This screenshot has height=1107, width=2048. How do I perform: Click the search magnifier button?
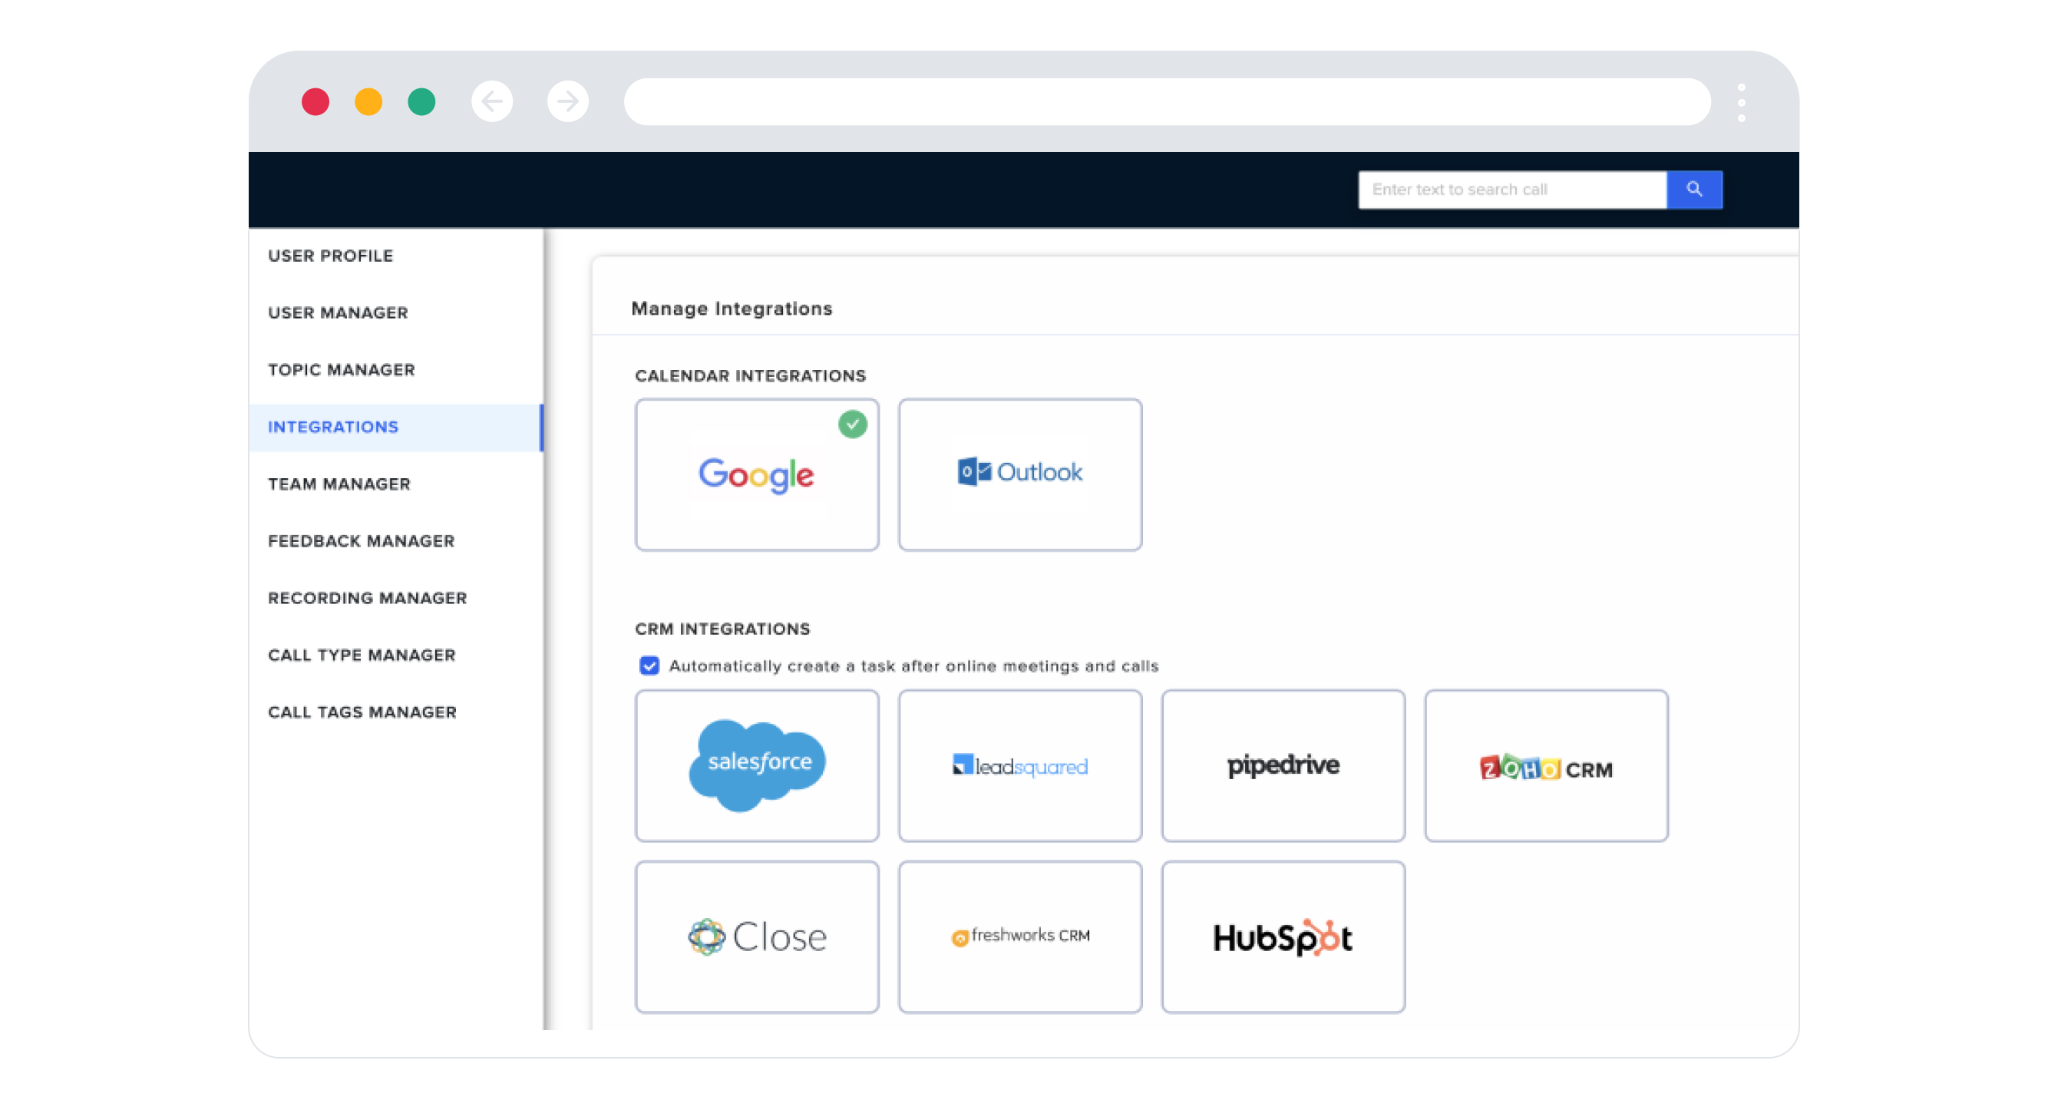pos(1694,189)
